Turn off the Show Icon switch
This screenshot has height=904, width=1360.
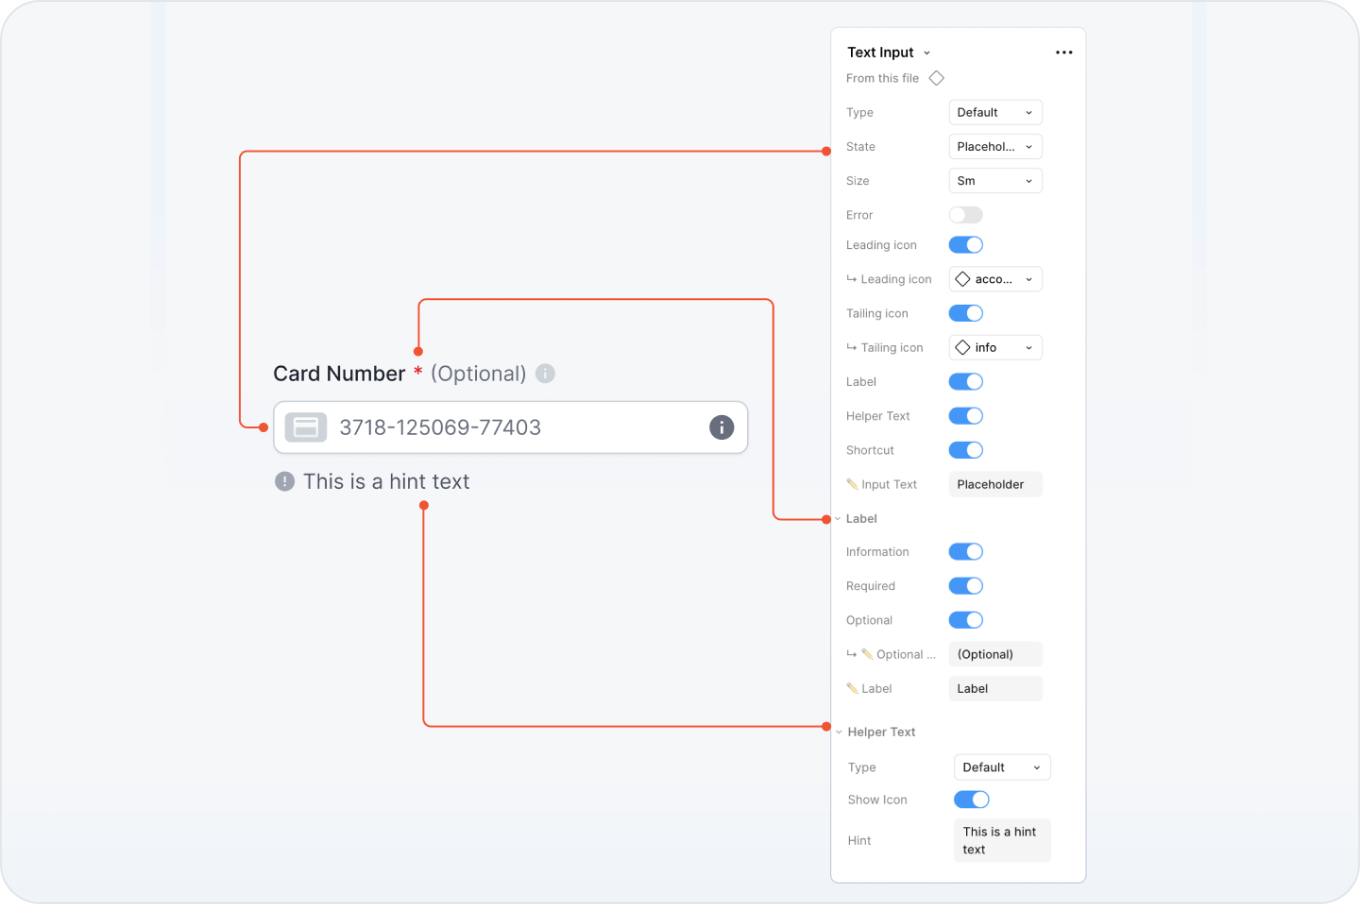(971, 799)
